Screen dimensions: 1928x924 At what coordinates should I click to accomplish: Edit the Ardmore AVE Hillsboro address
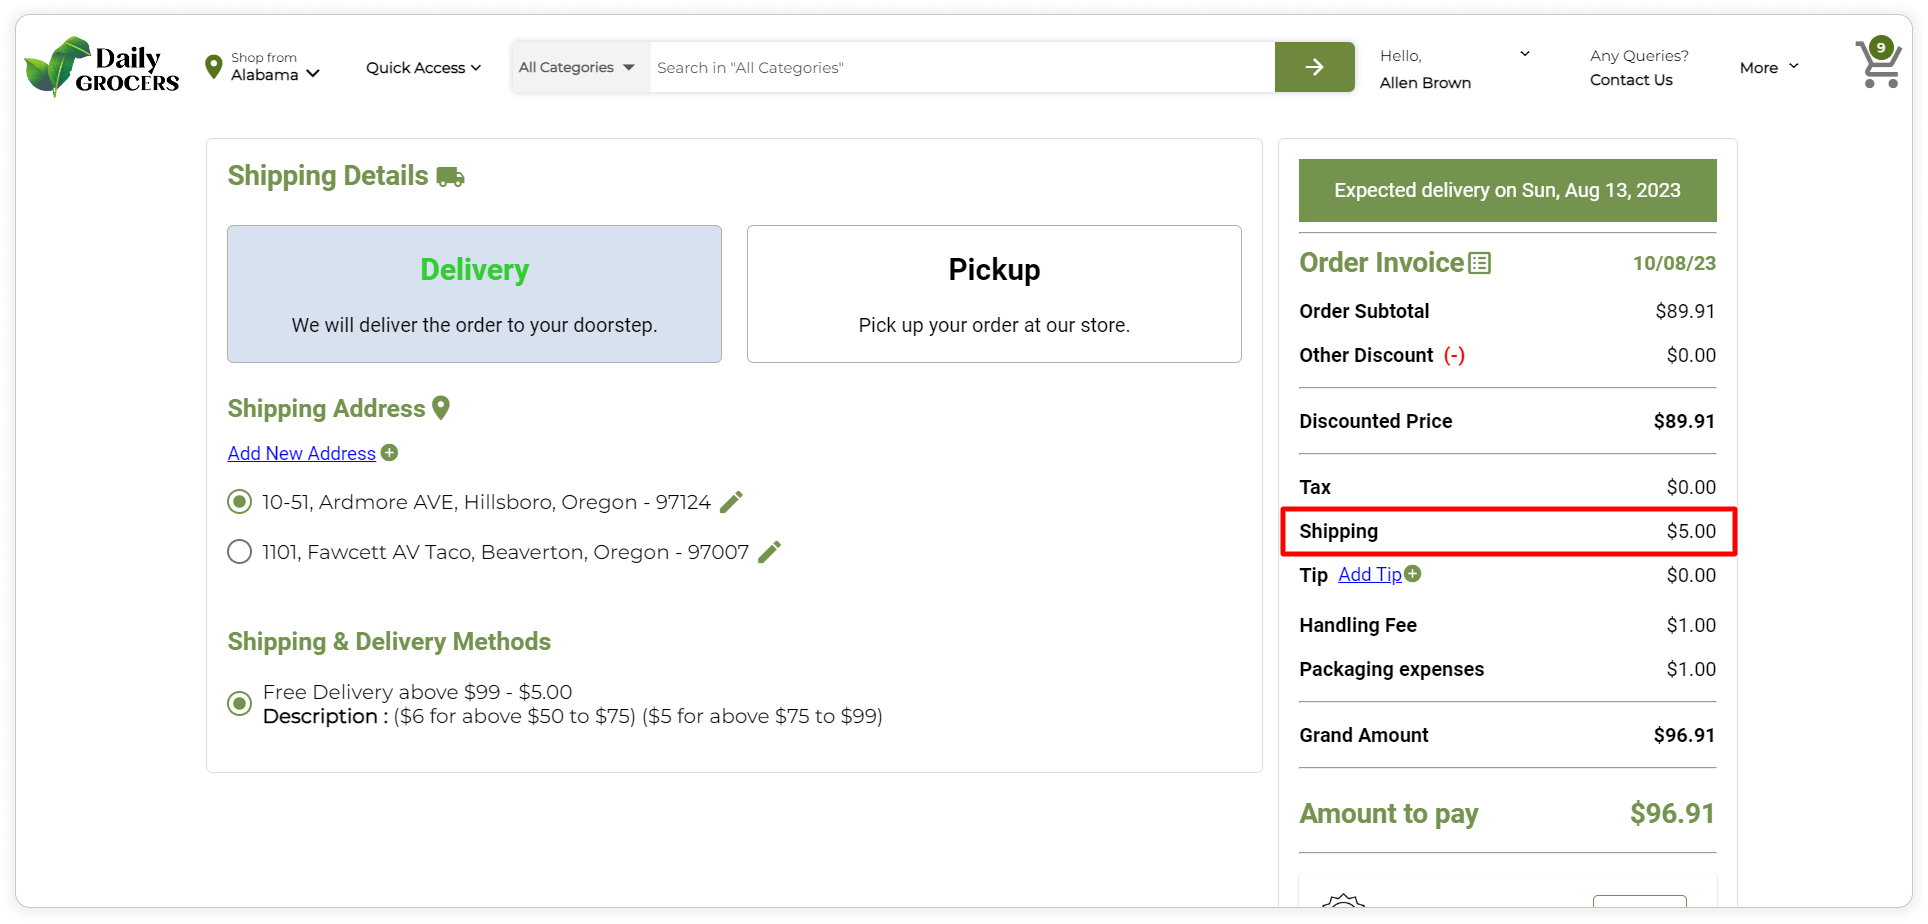coord(732,502)
